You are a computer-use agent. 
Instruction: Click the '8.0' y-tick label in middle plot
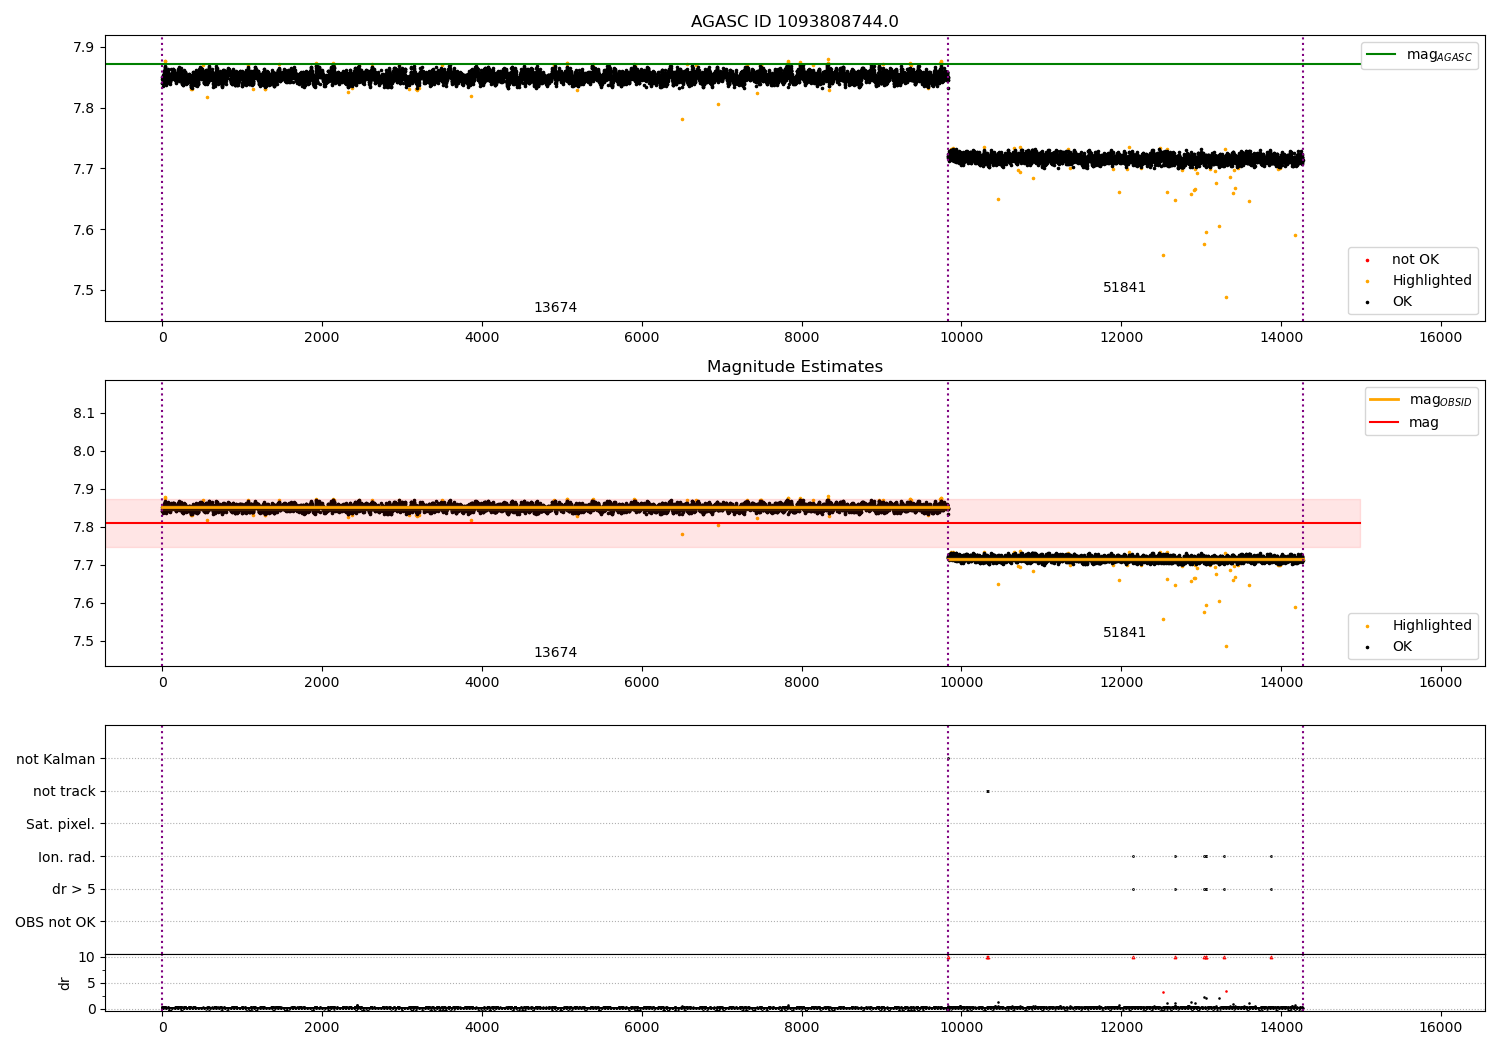click(x=83, y=452)
